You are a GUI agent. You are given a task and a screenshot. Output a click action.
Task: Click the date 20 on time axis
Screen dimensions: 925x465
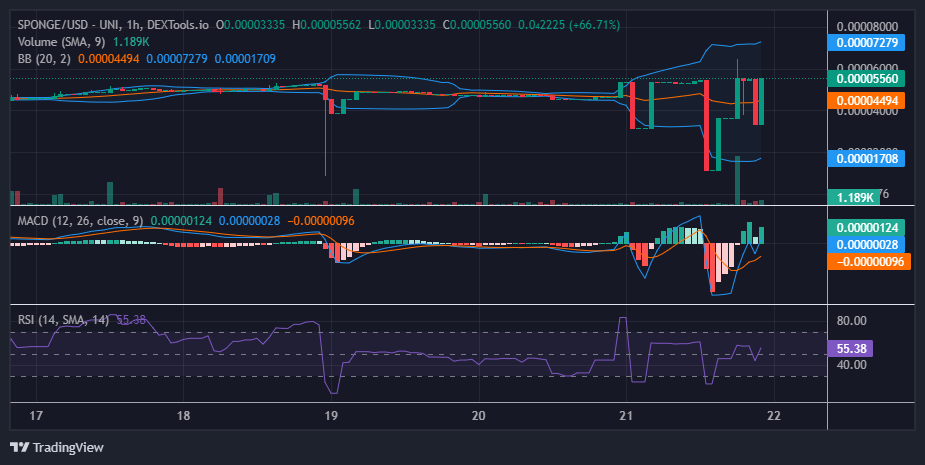[478, 415]
